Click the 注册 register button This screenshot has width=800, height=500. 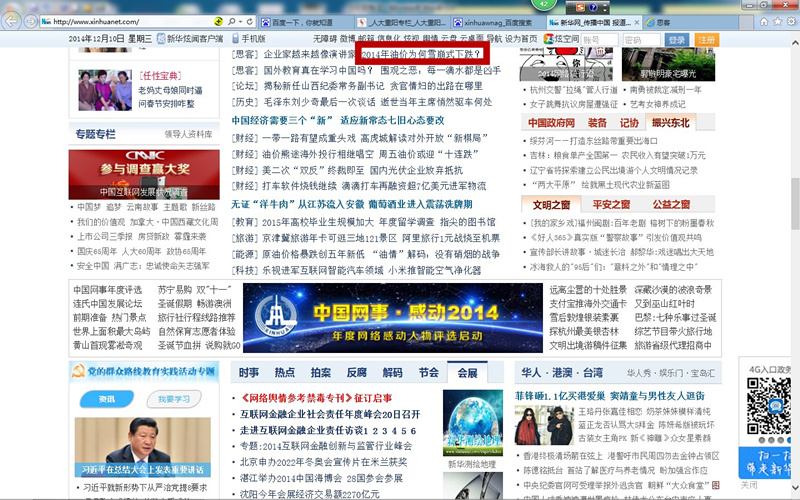(x=706, y=40)
